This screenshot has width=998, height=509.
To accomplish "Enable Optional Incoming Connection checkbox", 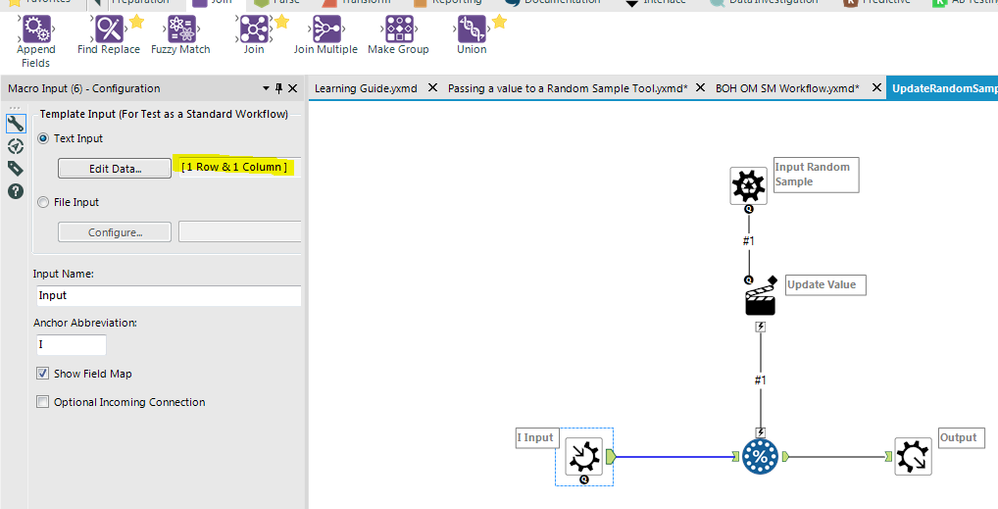I will coord(43,401).
